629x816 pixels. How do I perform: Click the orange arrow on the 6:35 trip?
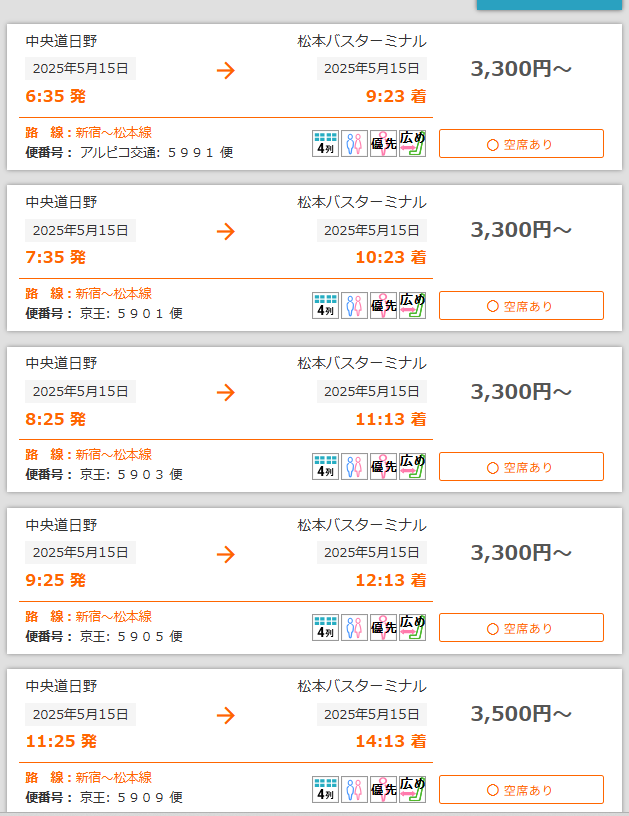point(226,70)
